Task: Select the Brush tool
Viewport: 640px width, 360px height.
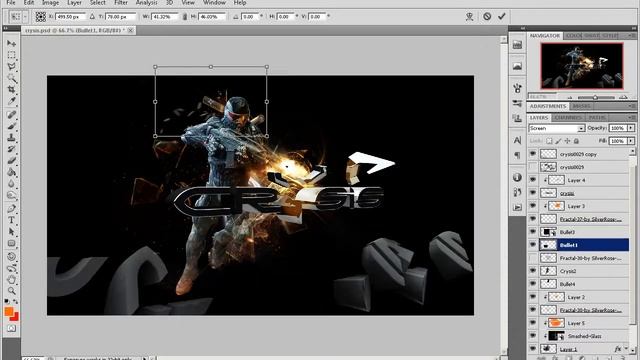Action: coord(11,126)
